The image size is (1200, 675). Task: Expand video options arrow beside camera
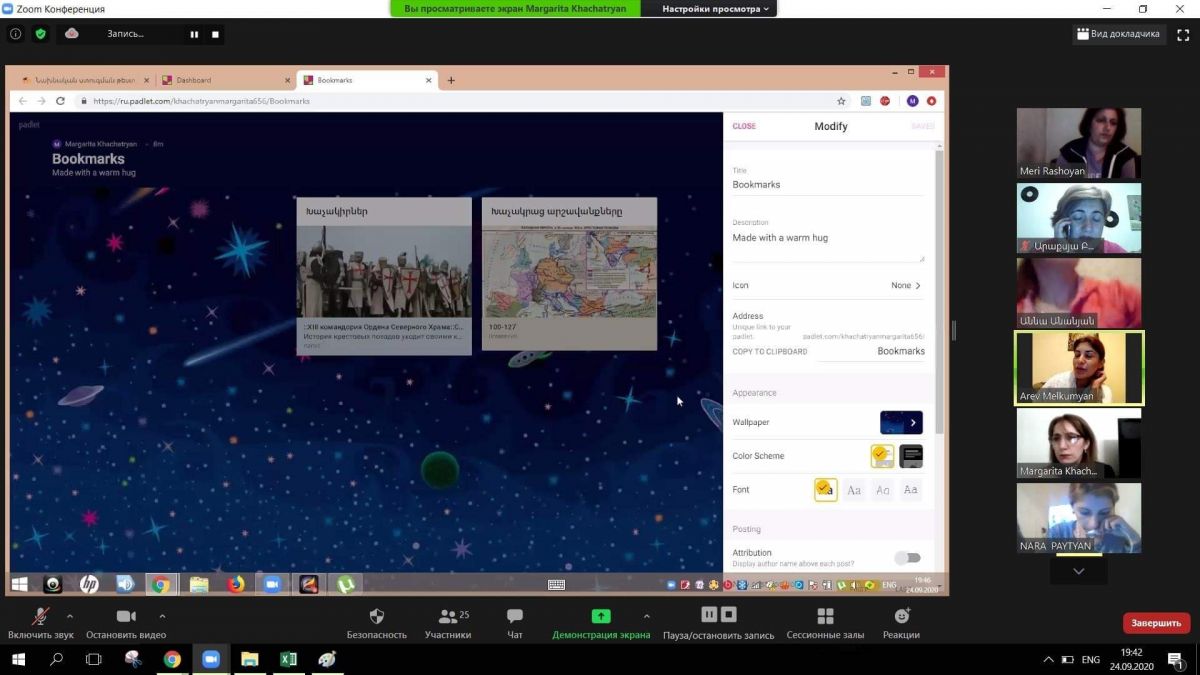[162, 616]
